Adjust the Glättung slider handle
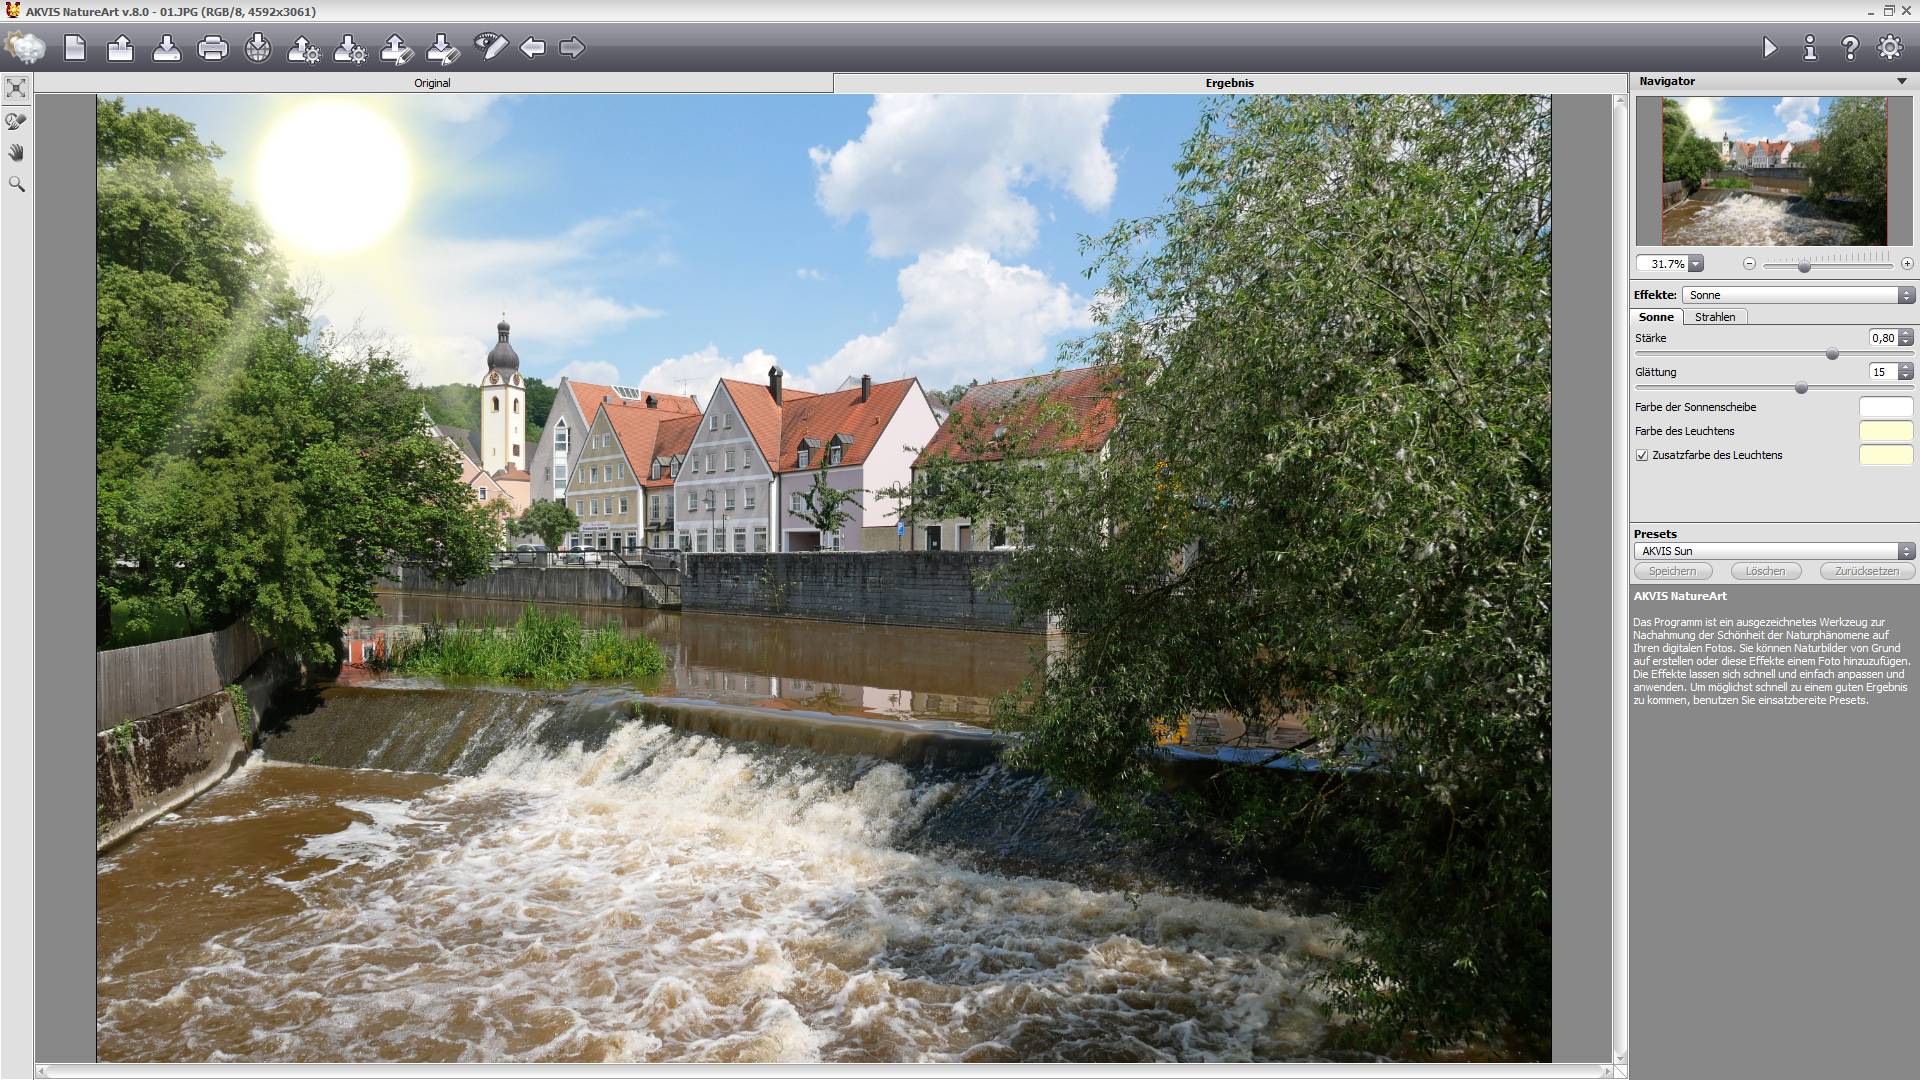This screenshot has width=1920, height=1080. (1801, 388)
